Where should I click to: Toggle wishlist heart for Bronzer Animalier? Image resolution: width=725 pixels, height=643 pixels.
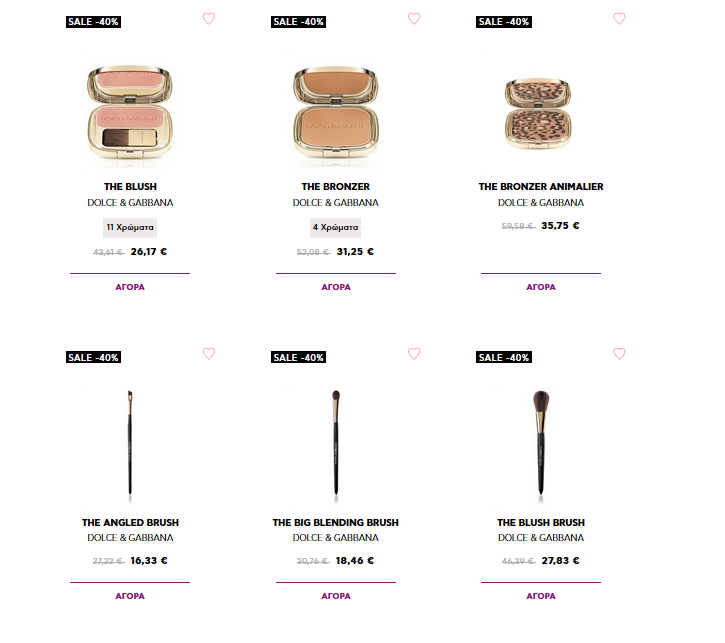pos(619,18)
